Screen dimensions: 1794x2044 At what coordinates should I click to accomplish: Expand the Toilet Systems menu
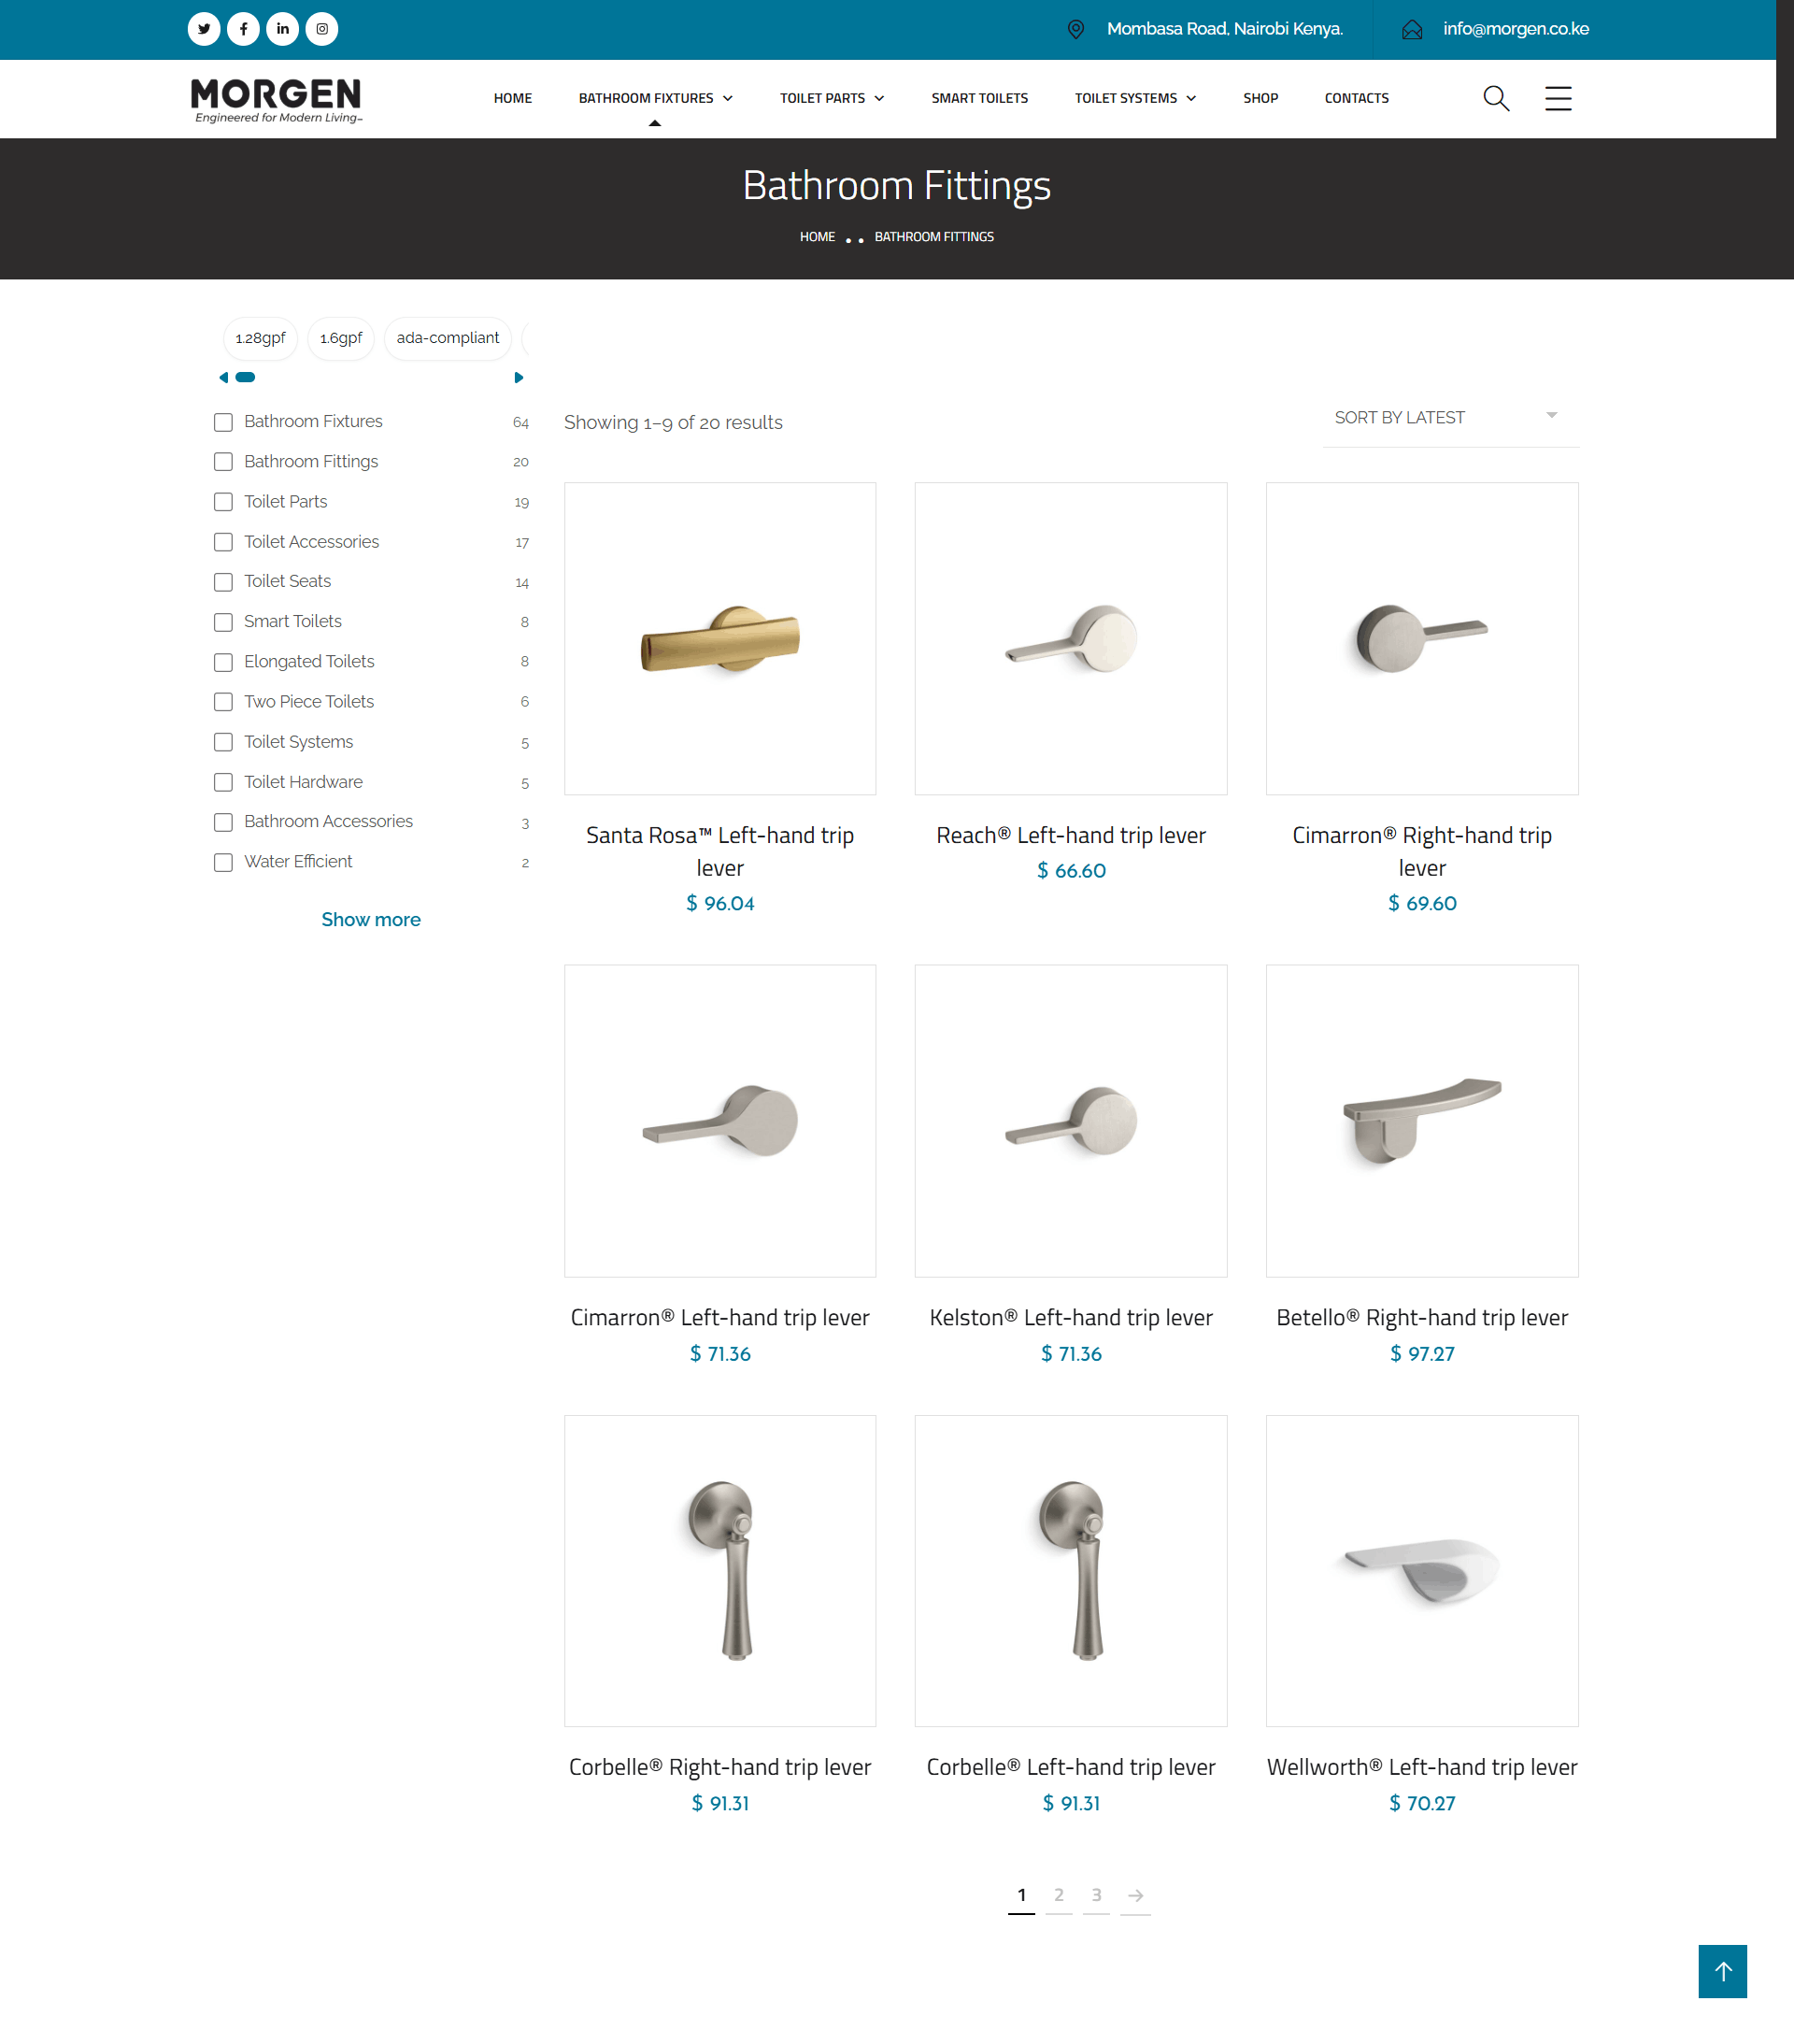(1135, 98)
